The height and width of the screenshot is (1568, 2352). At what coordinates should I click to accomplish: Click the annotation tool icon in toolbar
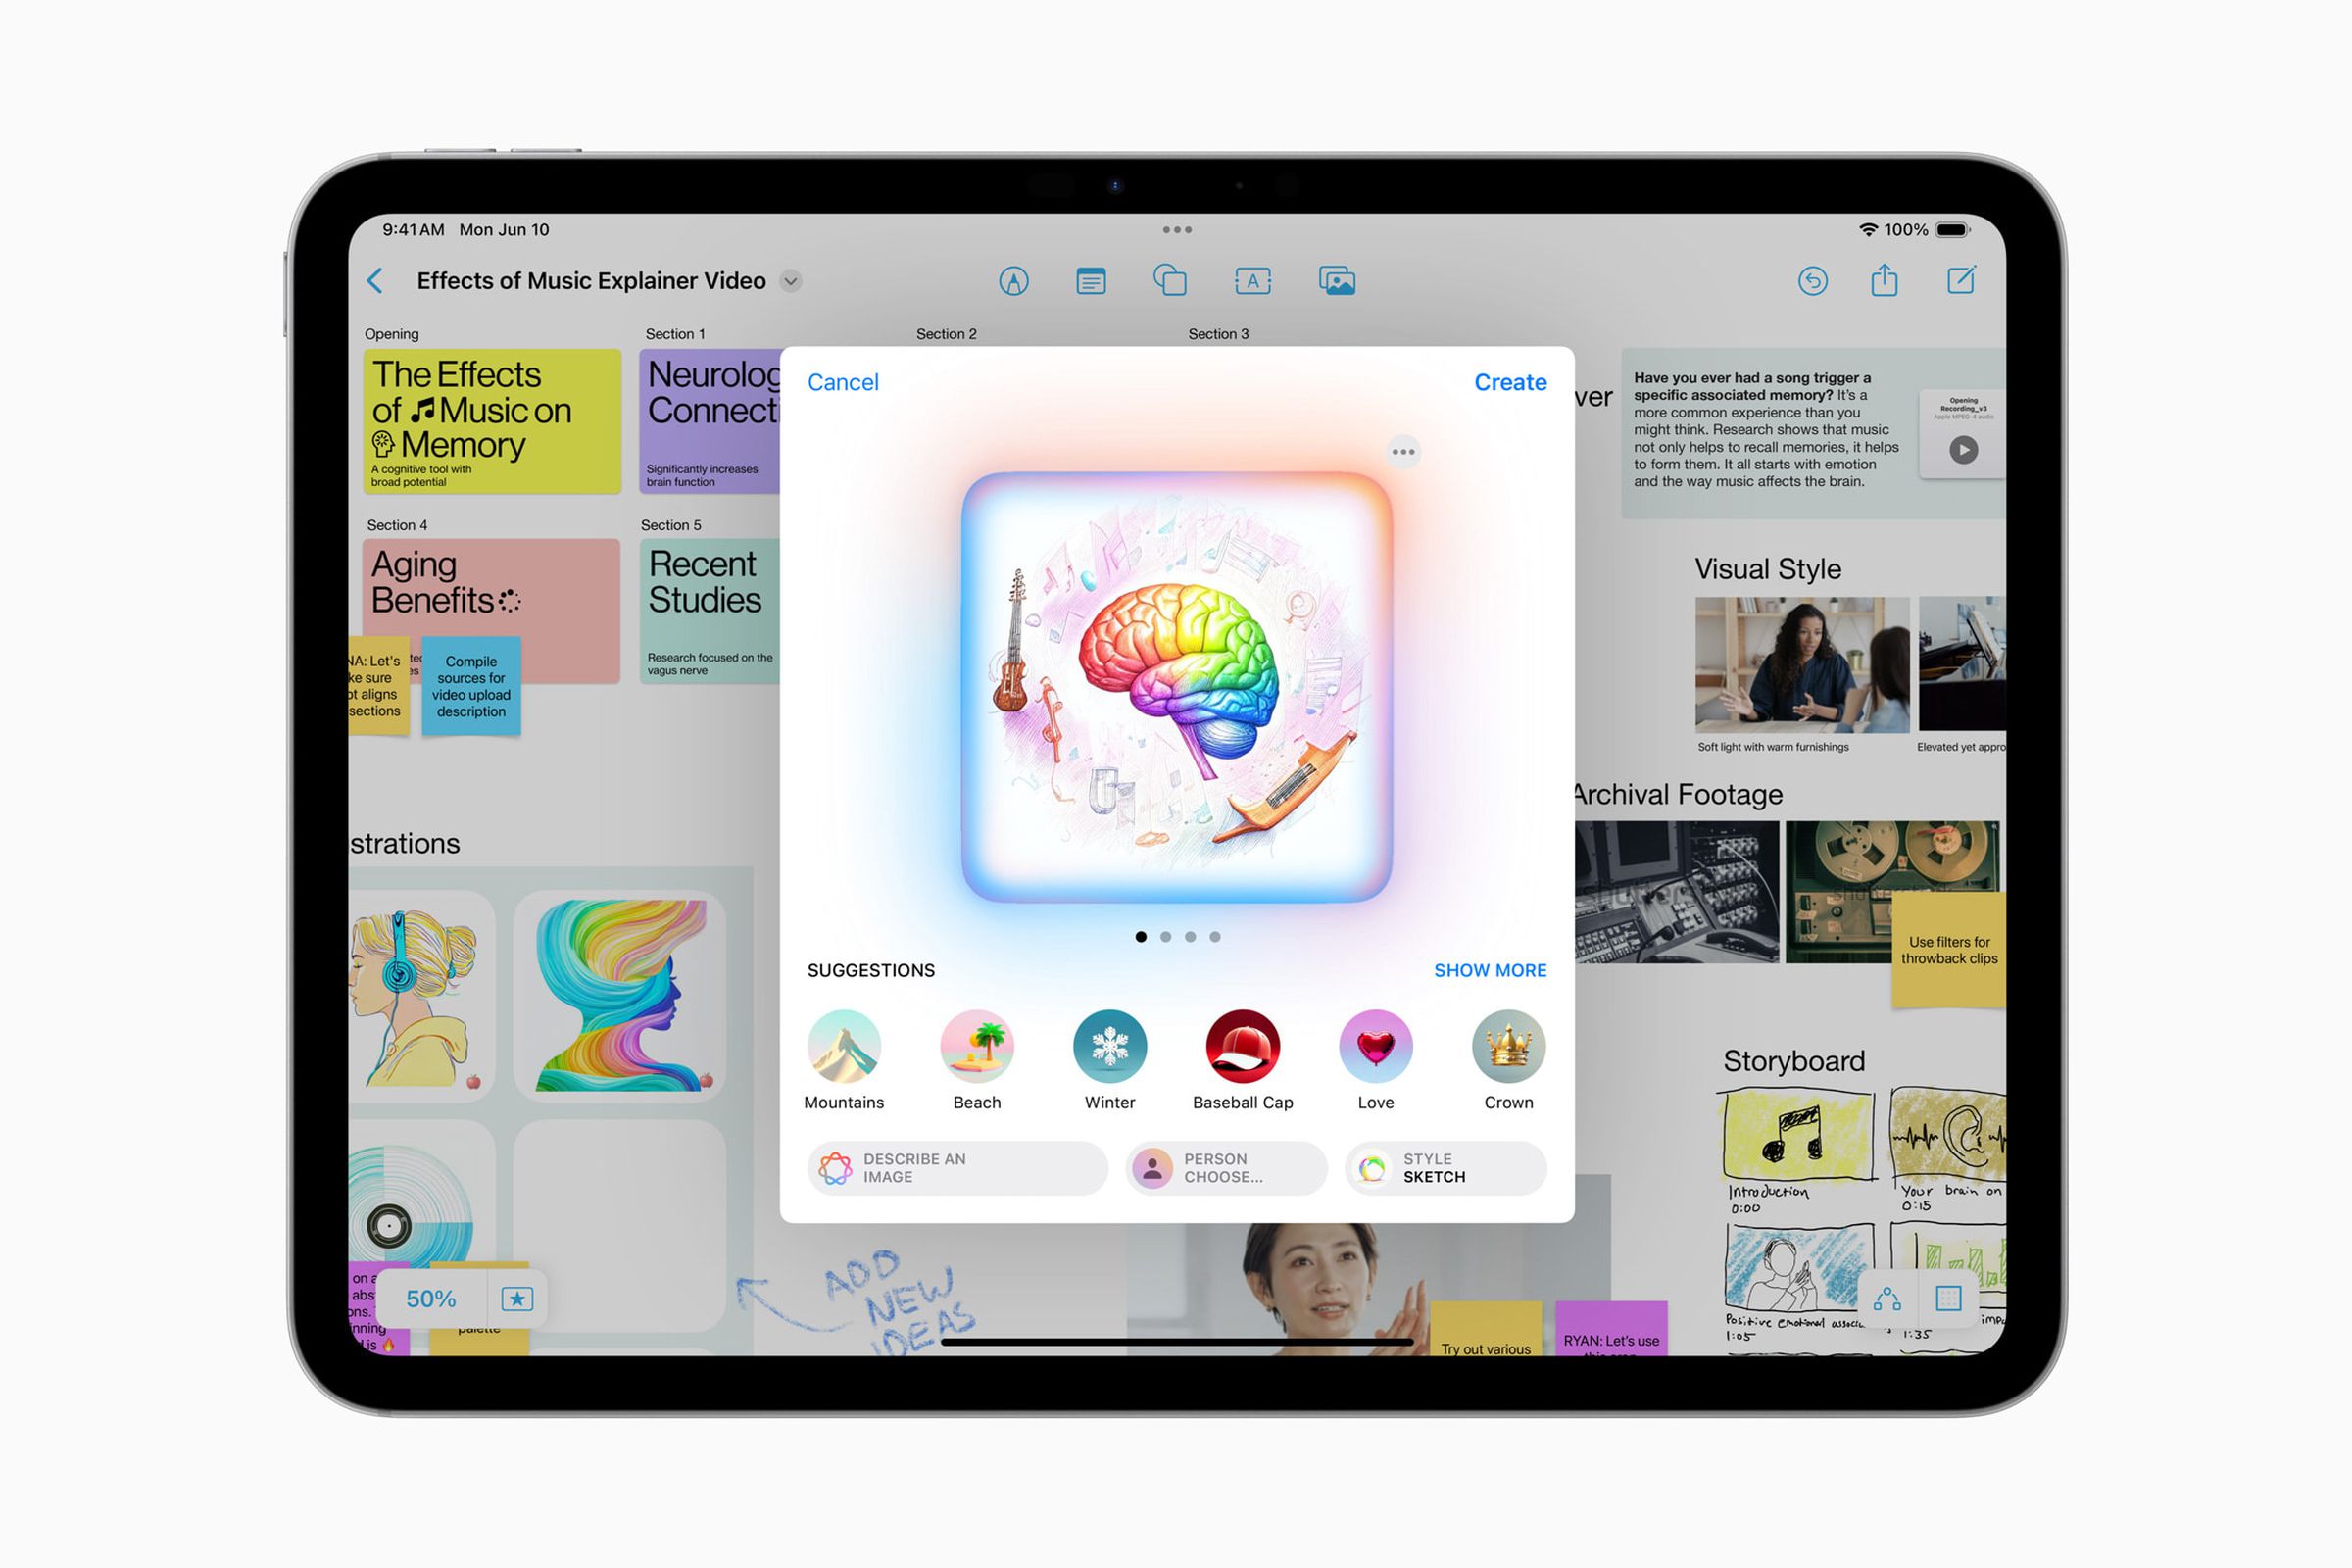pos(1015,282)
